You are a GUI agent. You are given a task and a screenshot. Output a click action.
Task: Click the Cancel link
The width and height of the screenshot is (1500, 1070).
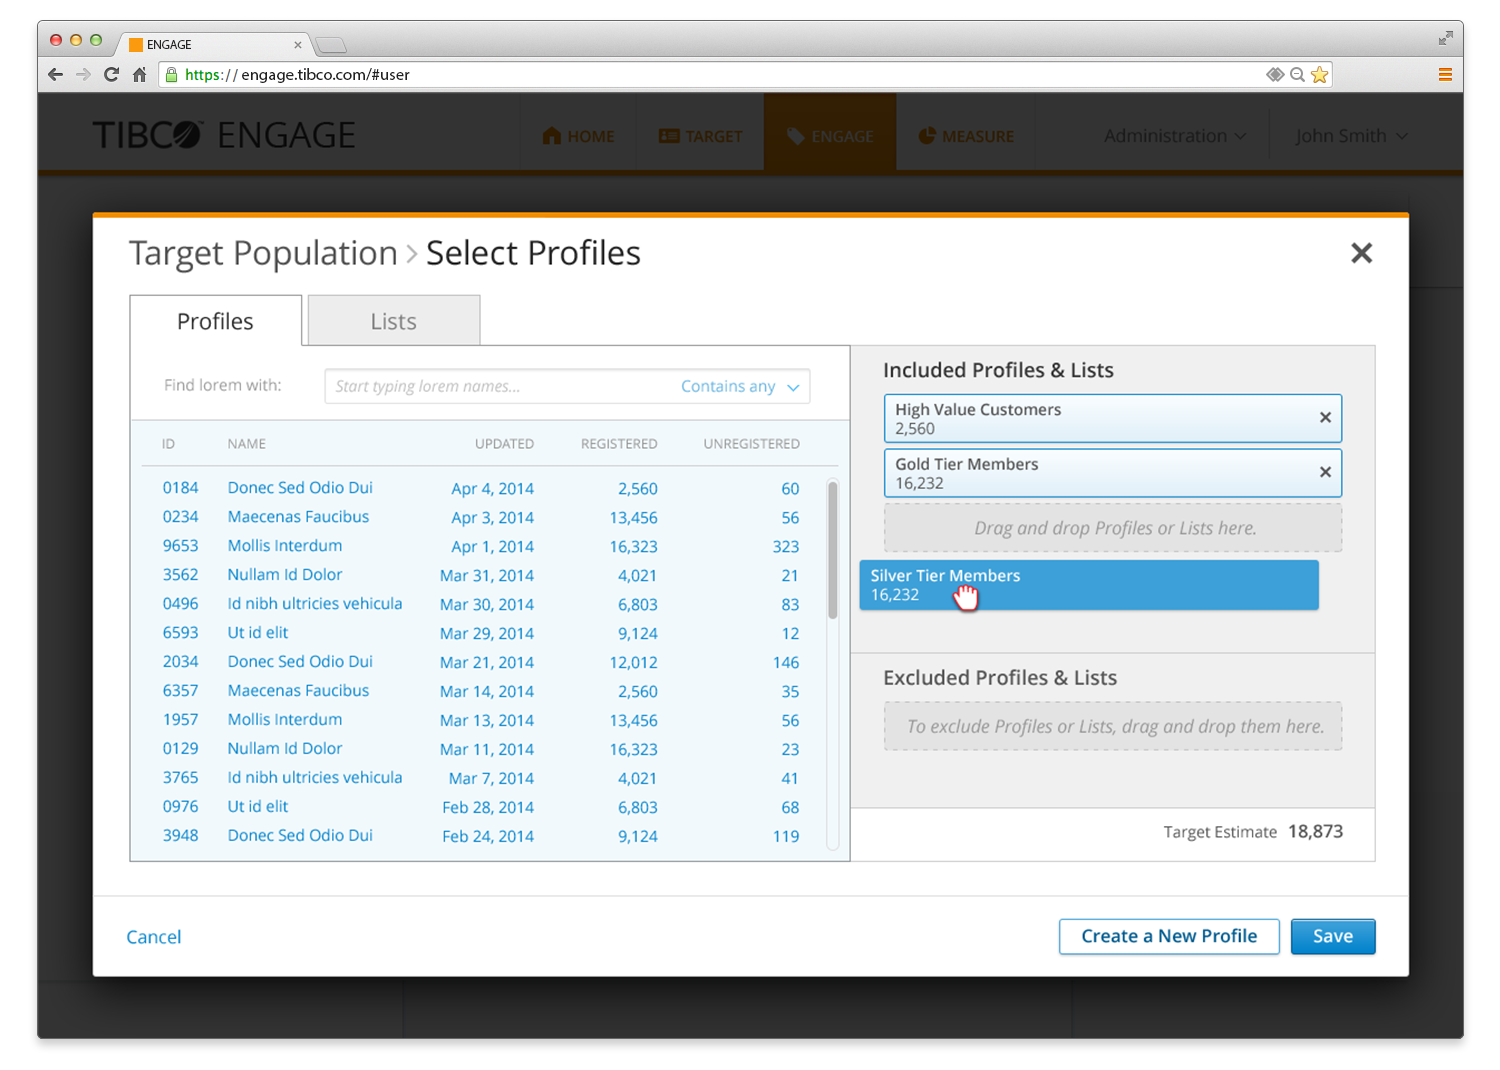pyautogui.click(x=154, y=937)
